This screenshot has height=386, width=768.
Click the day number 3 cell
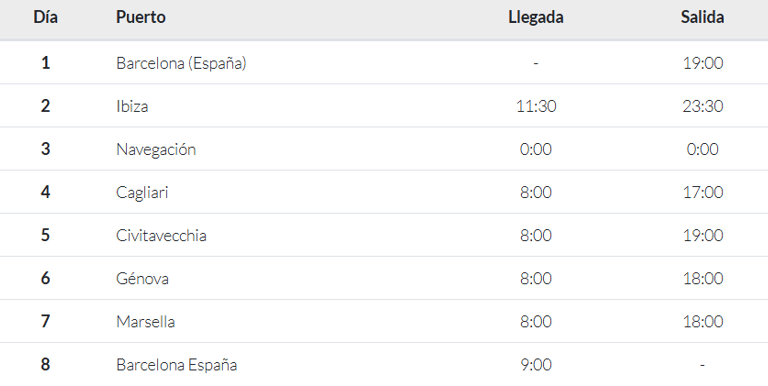46,149
